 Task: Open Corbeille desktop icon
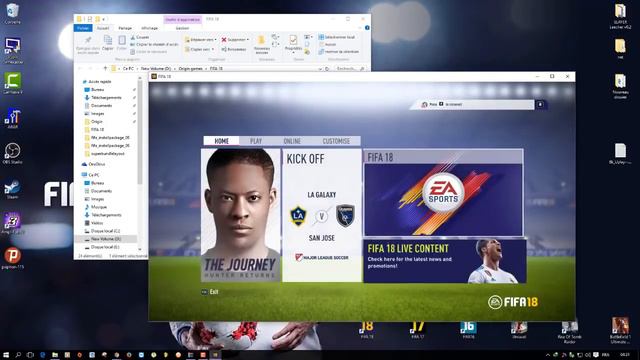(13, 13)
